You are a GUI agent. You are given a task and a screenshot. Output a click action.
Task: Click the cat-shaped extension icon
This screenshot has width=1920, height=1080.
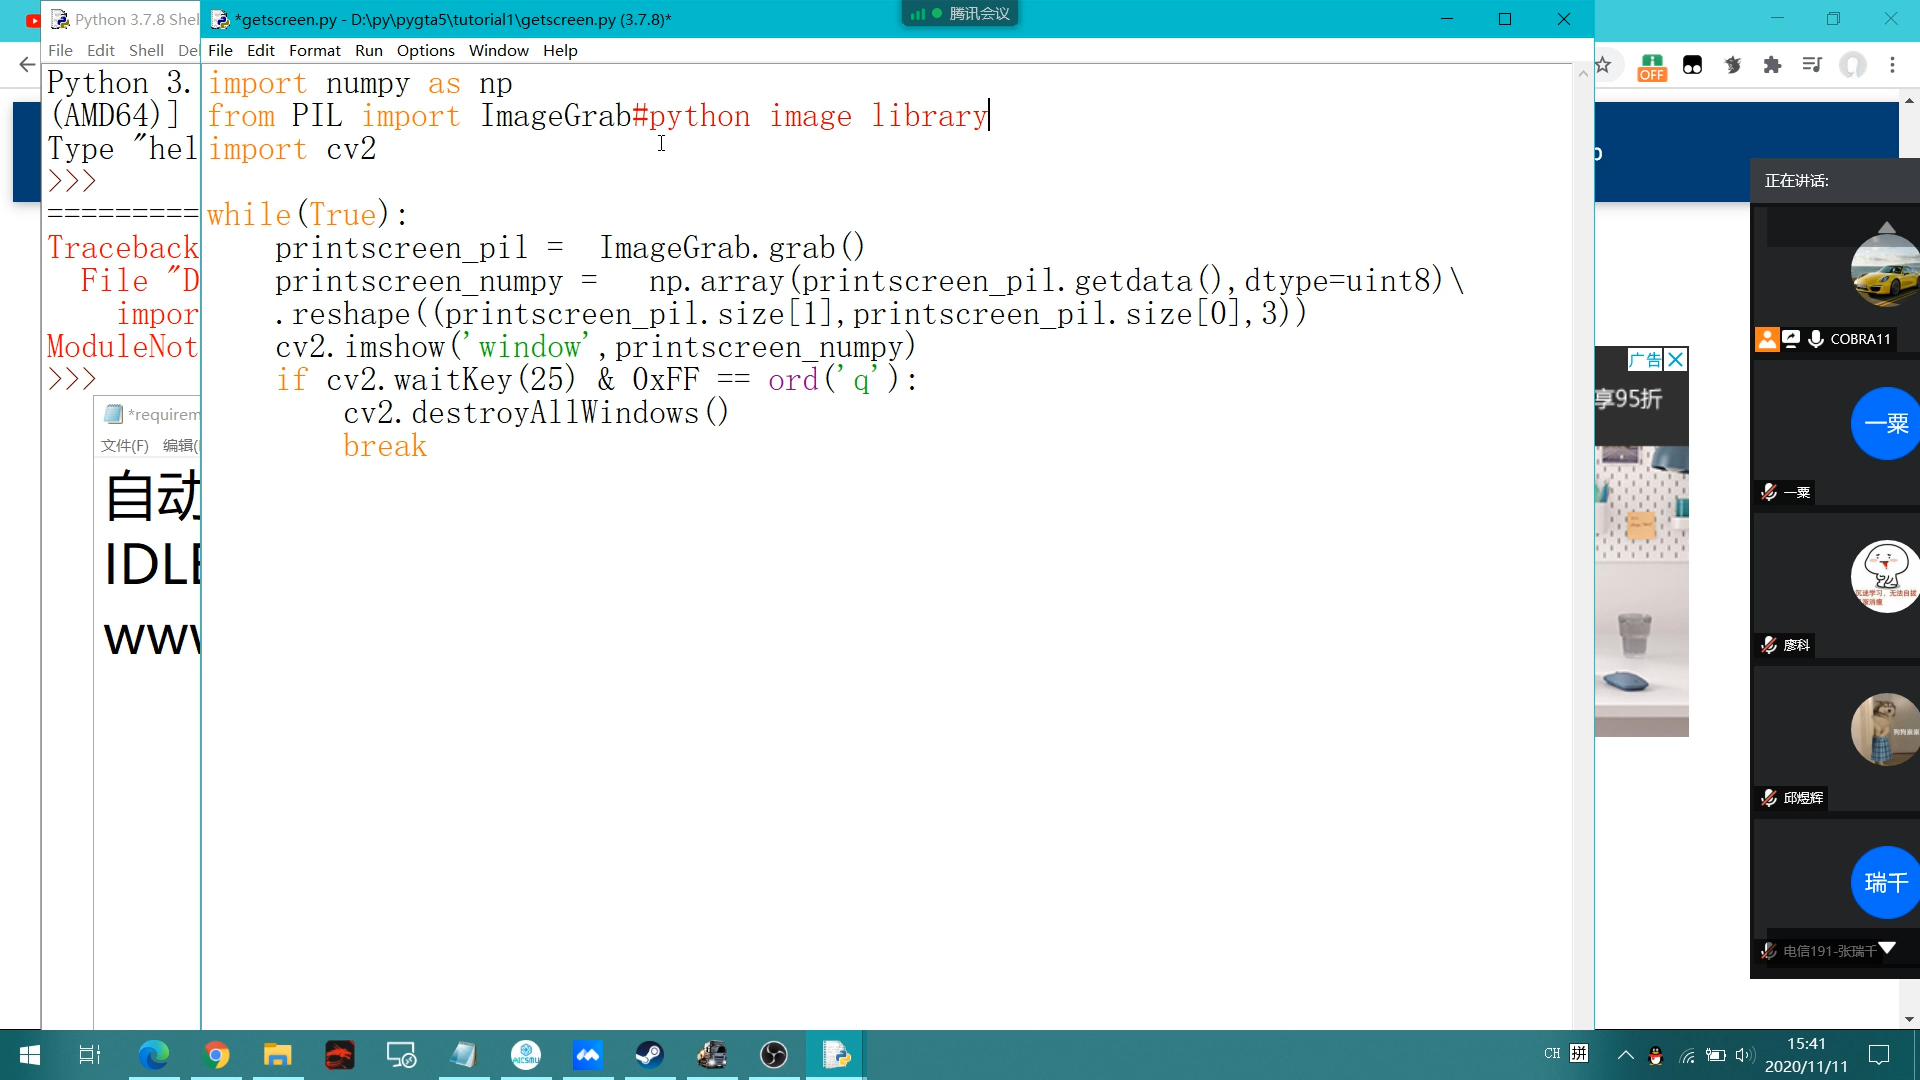pyautogui.click(x=1733, y=65)
